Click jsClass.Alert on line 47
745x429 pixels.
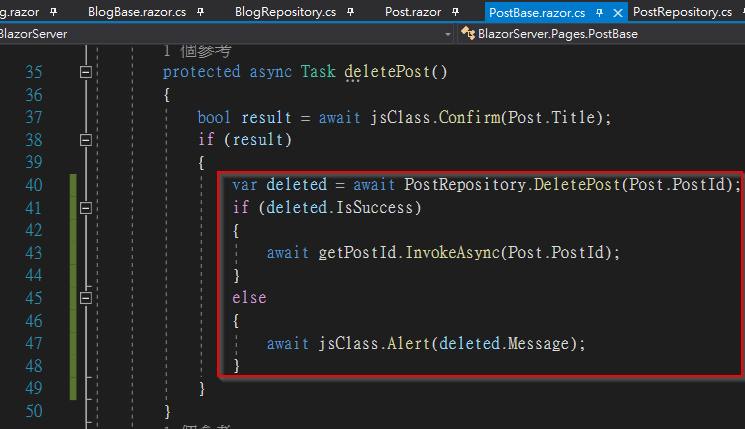point(374,343)
